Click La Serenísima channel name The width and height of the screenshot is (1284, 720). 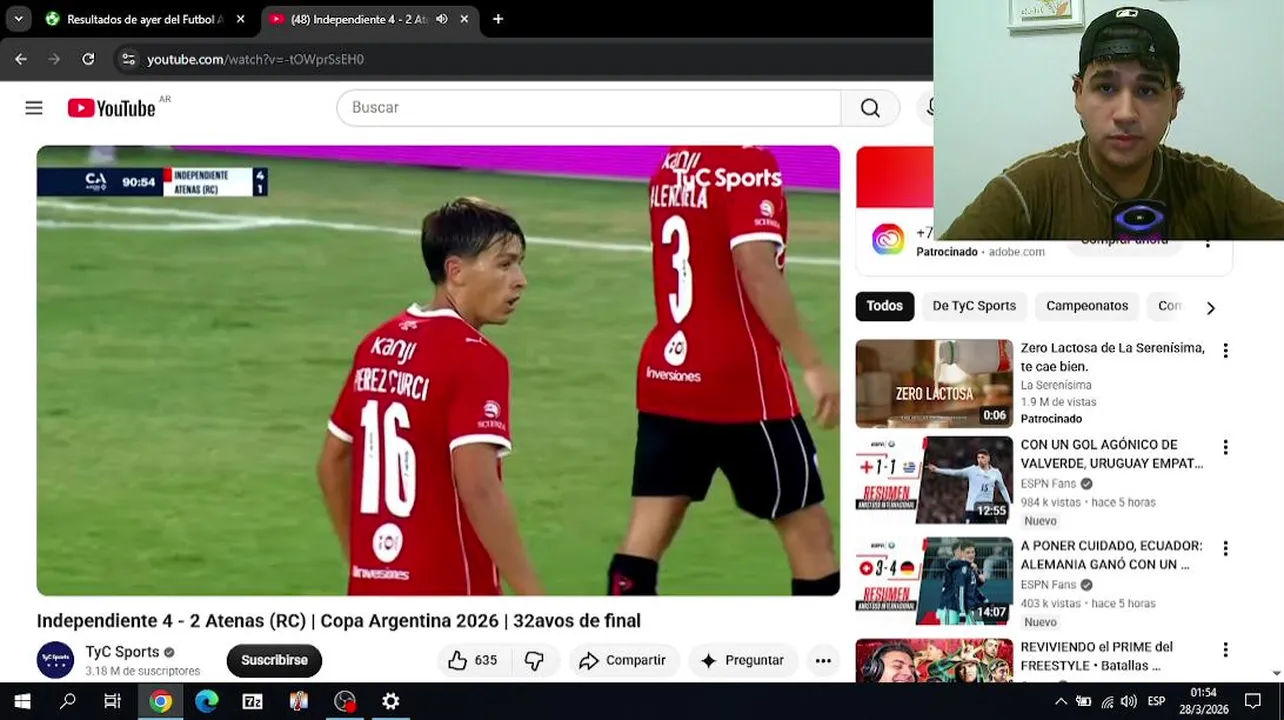[x=1056, y=385]
